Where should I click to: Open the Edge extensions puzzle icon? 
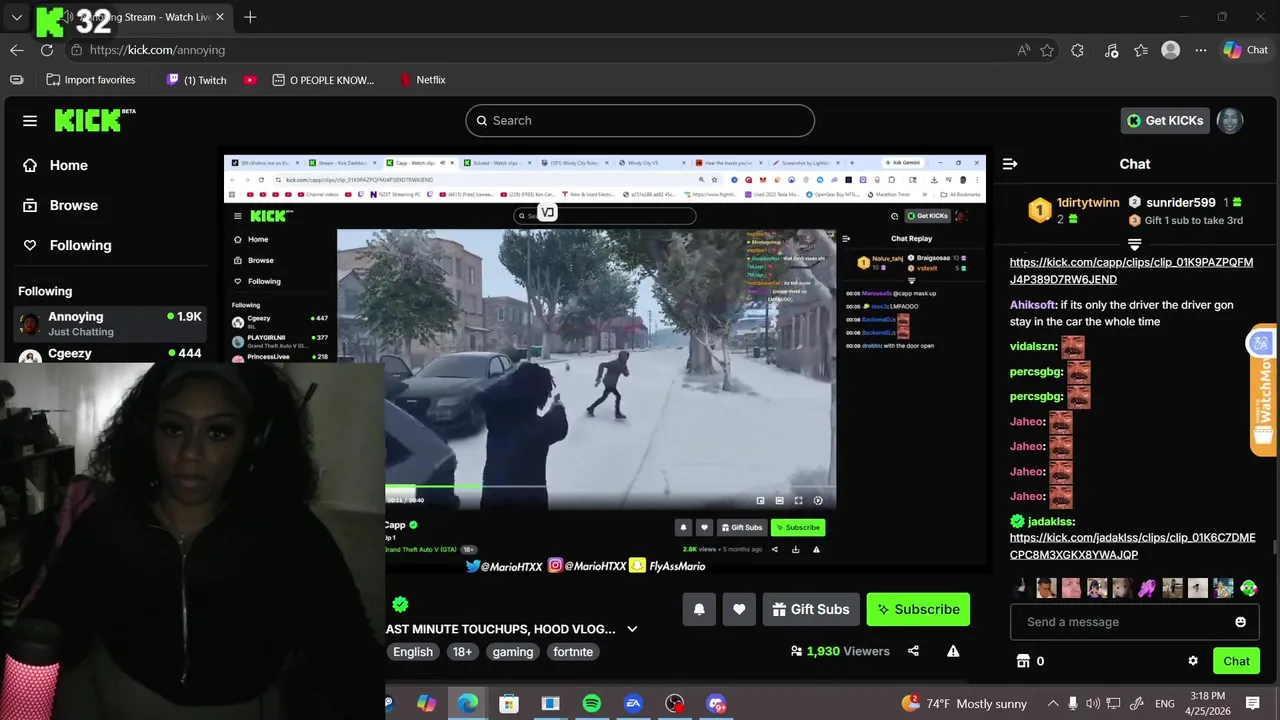point(1077,50)
